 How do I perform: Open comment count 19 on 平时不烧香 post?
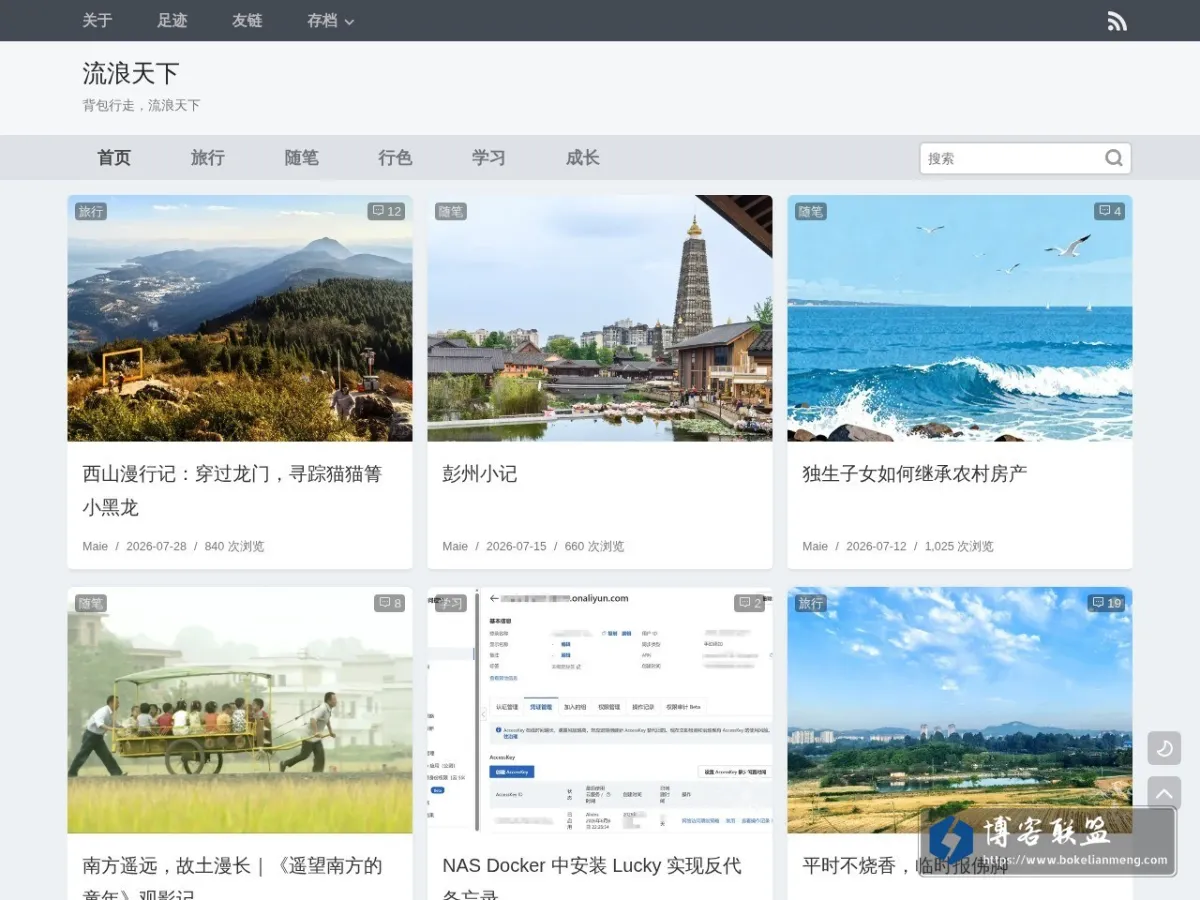coord(1106,603)
